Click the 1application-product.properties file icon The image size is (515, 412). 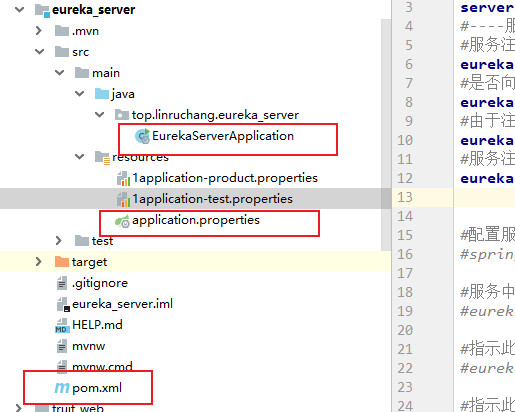pyautogui.click(x=123, y=178)
